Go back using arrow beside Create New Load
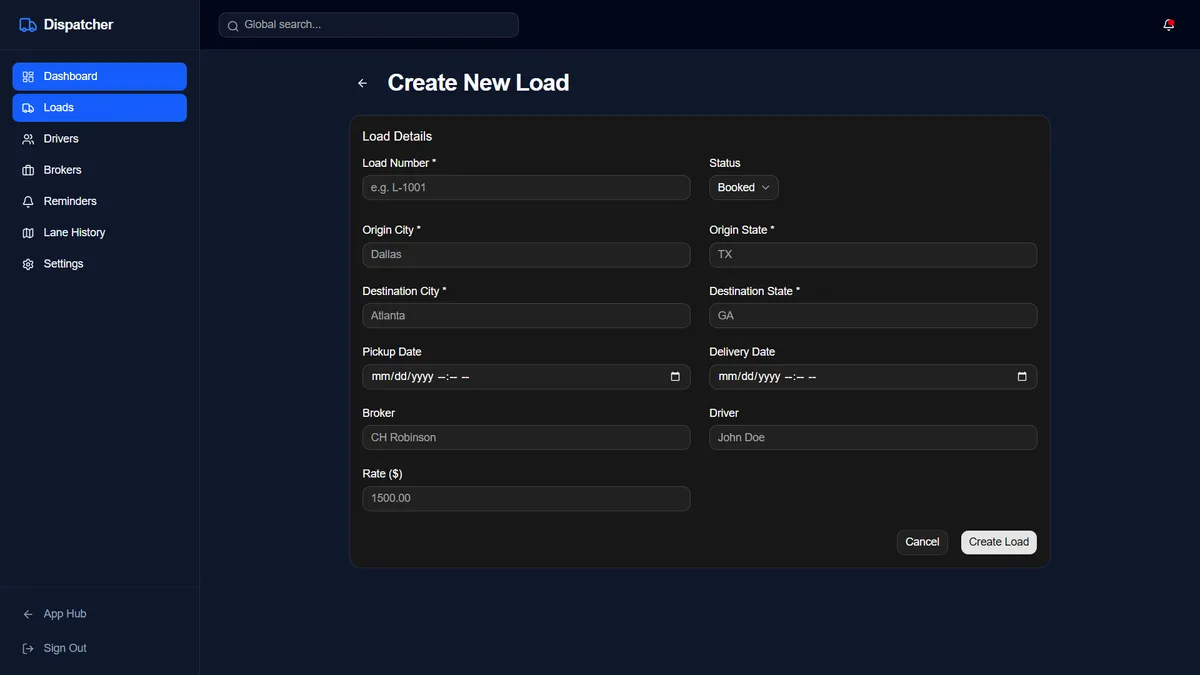The width and height of the screenshot is (1200, 675). pyautogui.click(x=363, y=83)
